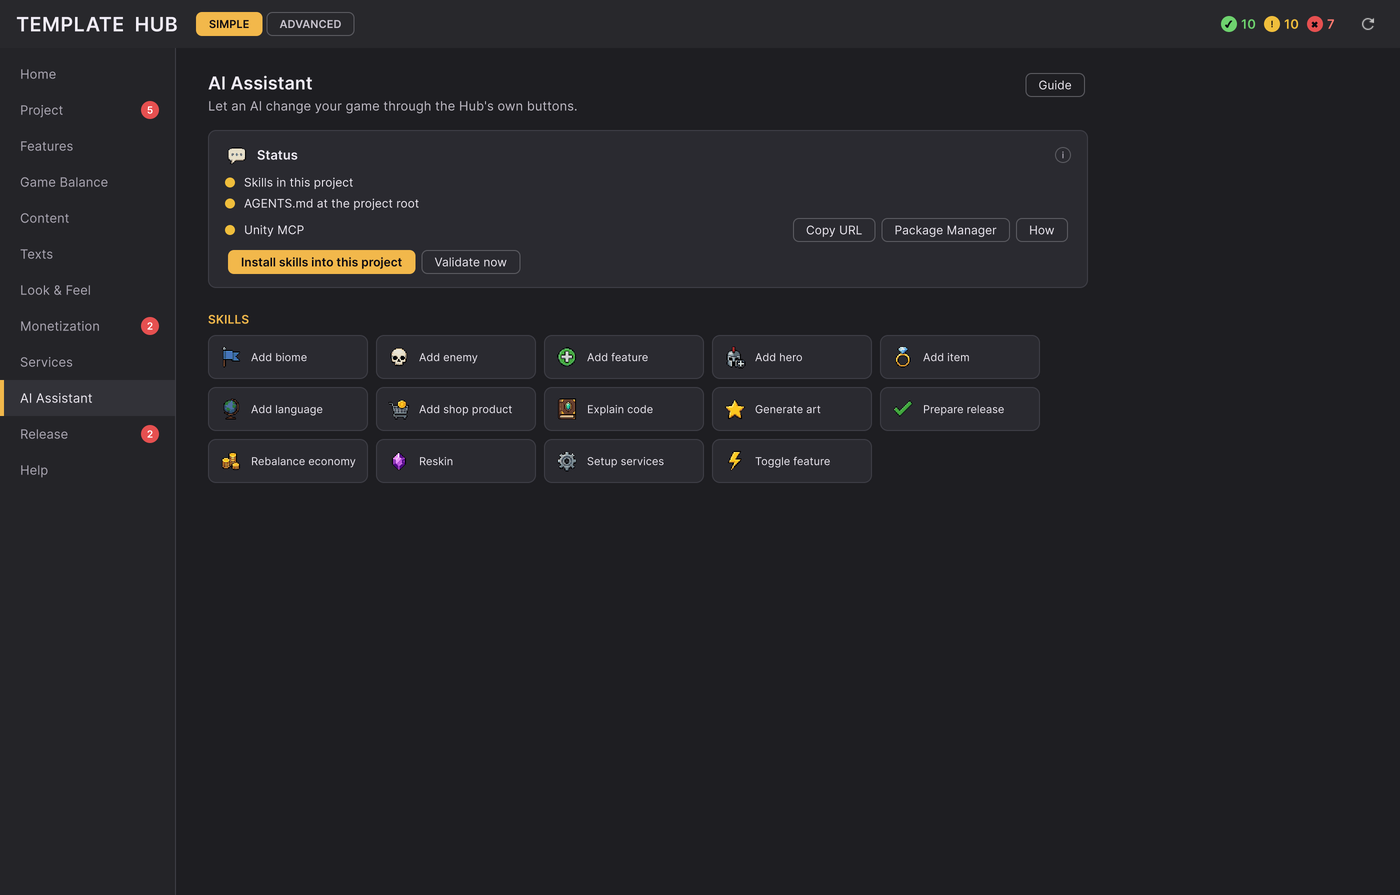Screen dimensions: 1400x895
Task: Click the Add feature plus icon
Action: click(567, 357)
